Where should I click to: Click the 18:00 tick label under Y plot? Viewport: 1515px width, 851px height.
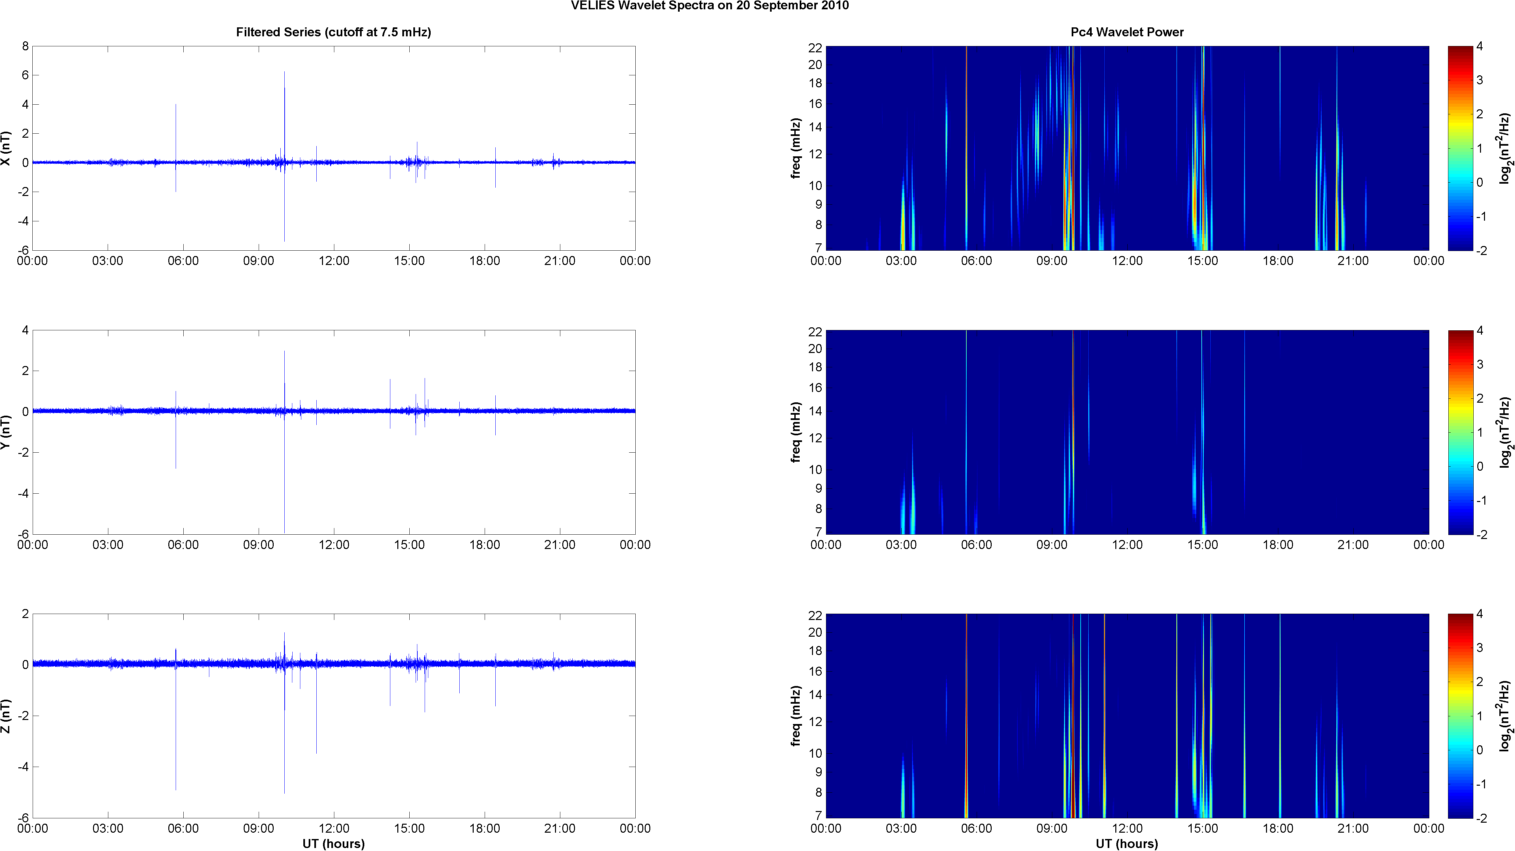pyautogui.click(x=485, y=545)
